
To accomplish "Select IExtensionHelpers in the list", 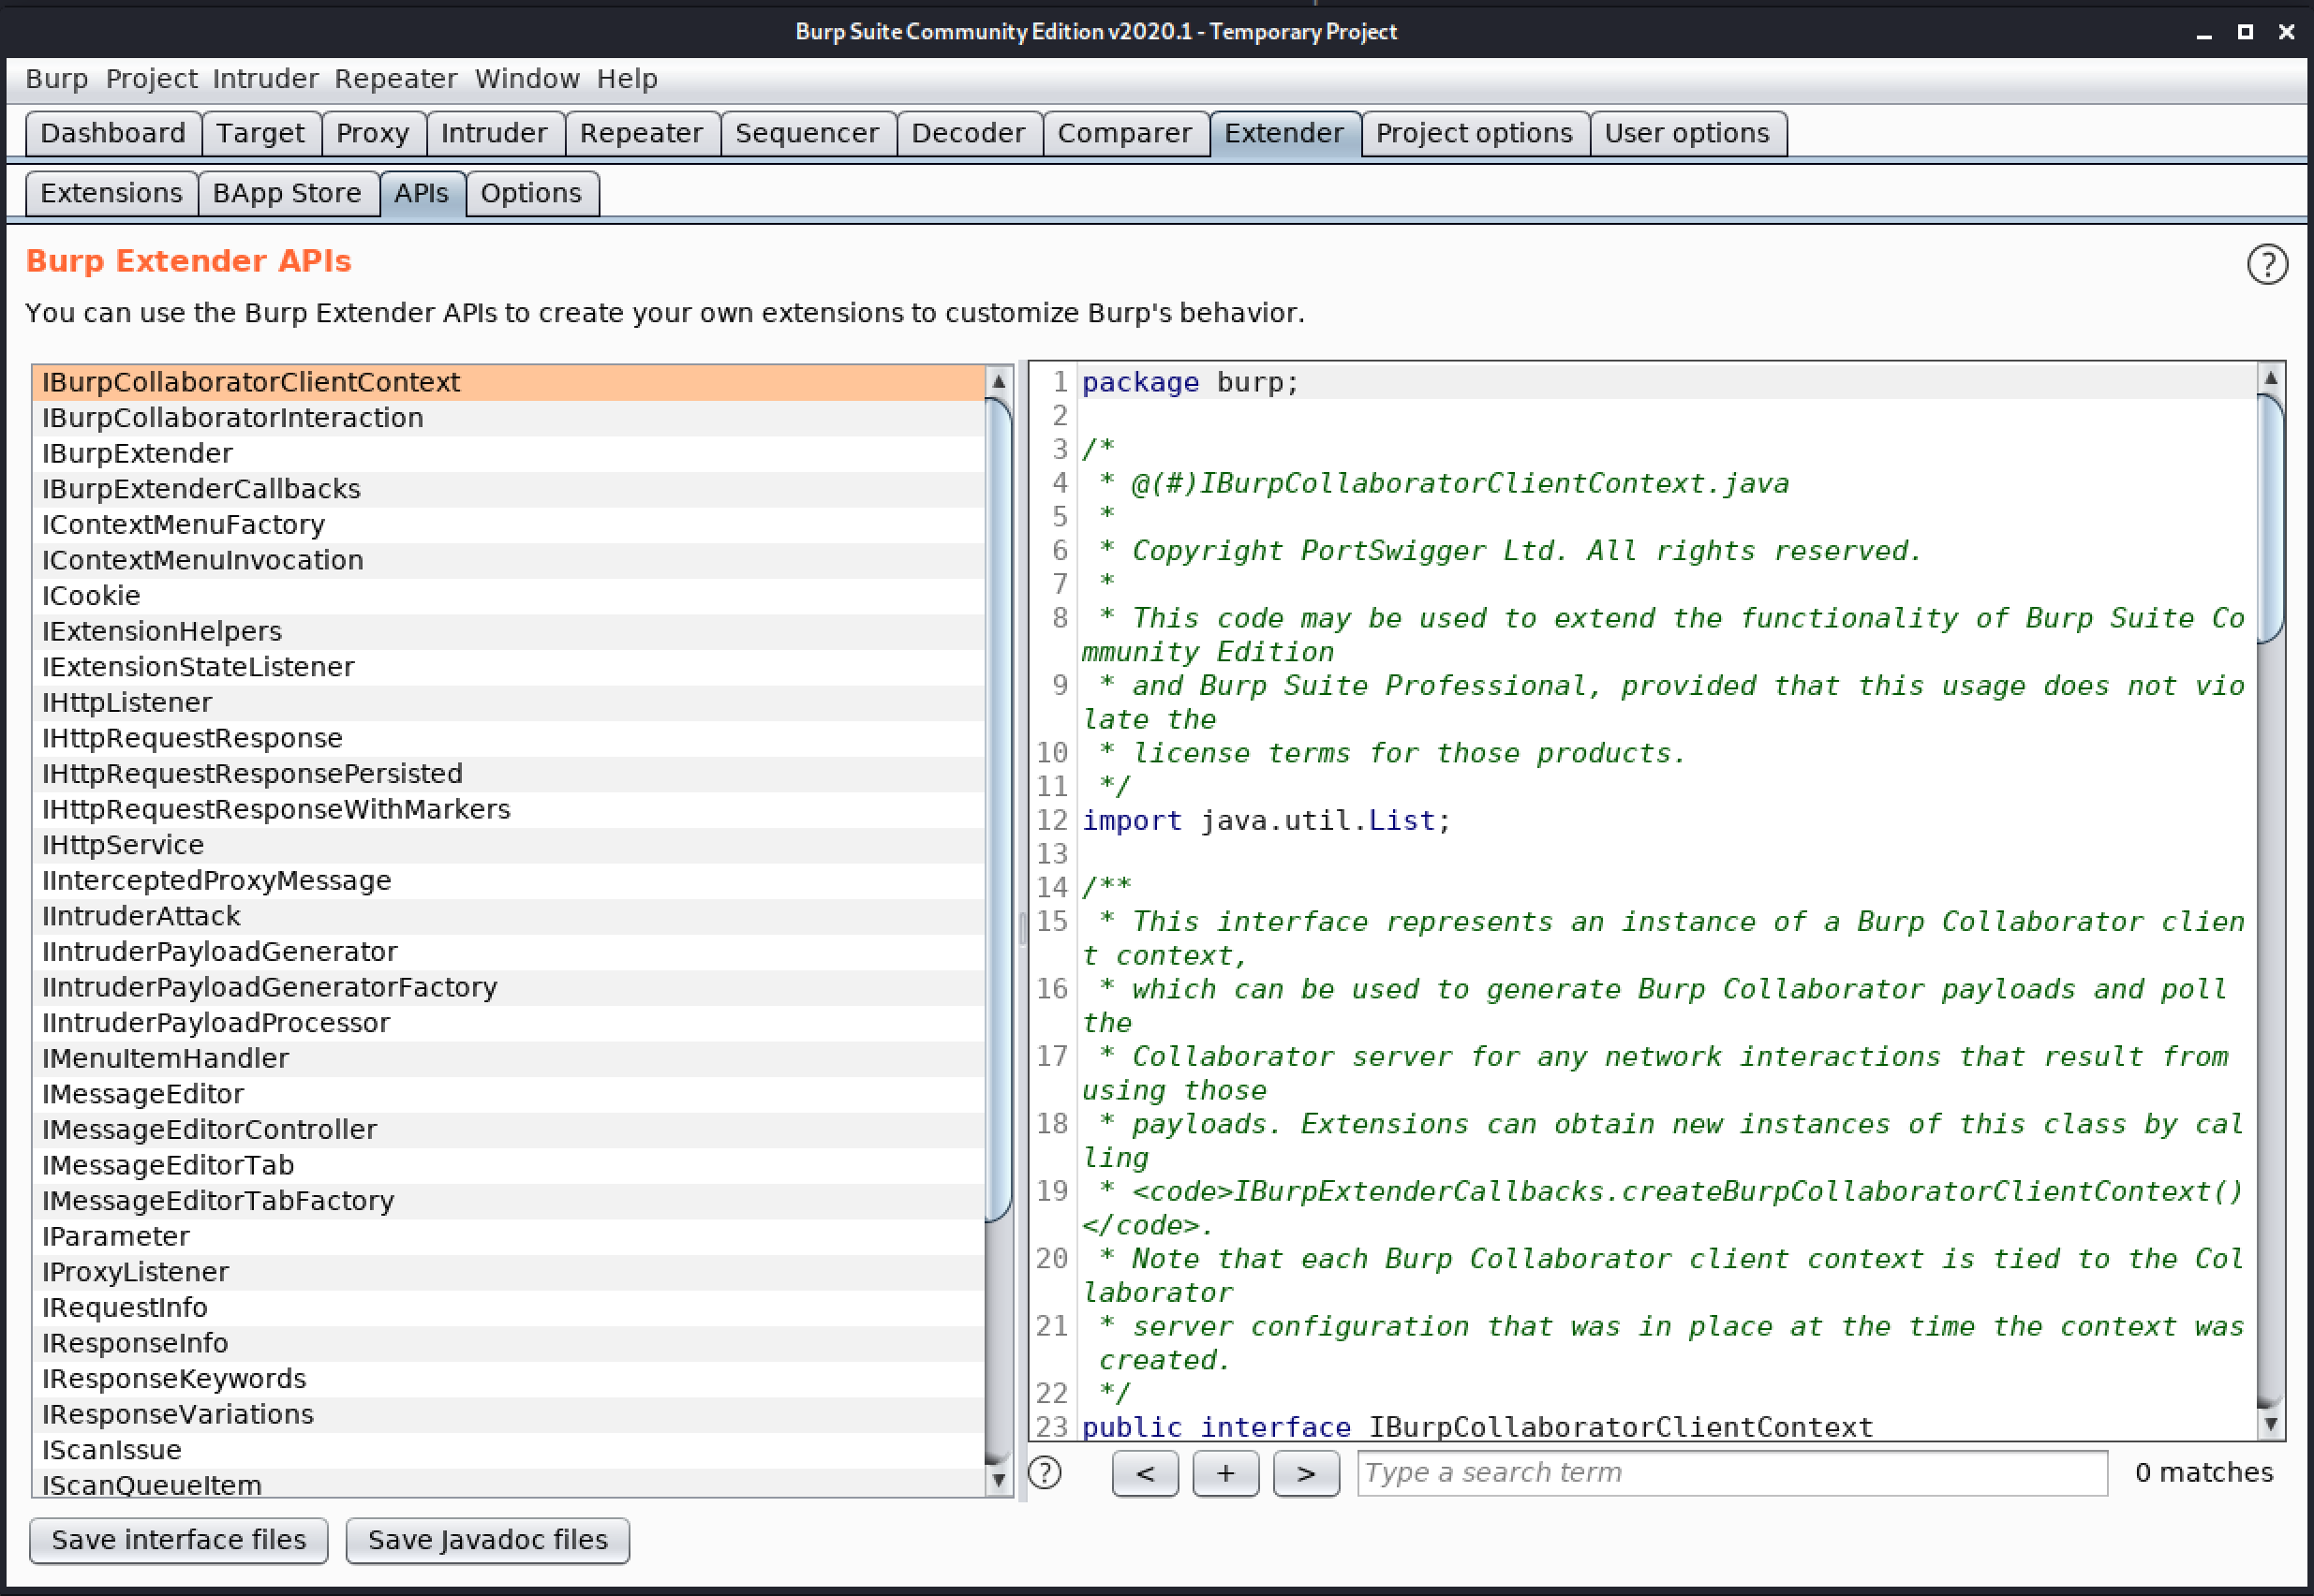I will pyautogui.click(x=508, y=631).
